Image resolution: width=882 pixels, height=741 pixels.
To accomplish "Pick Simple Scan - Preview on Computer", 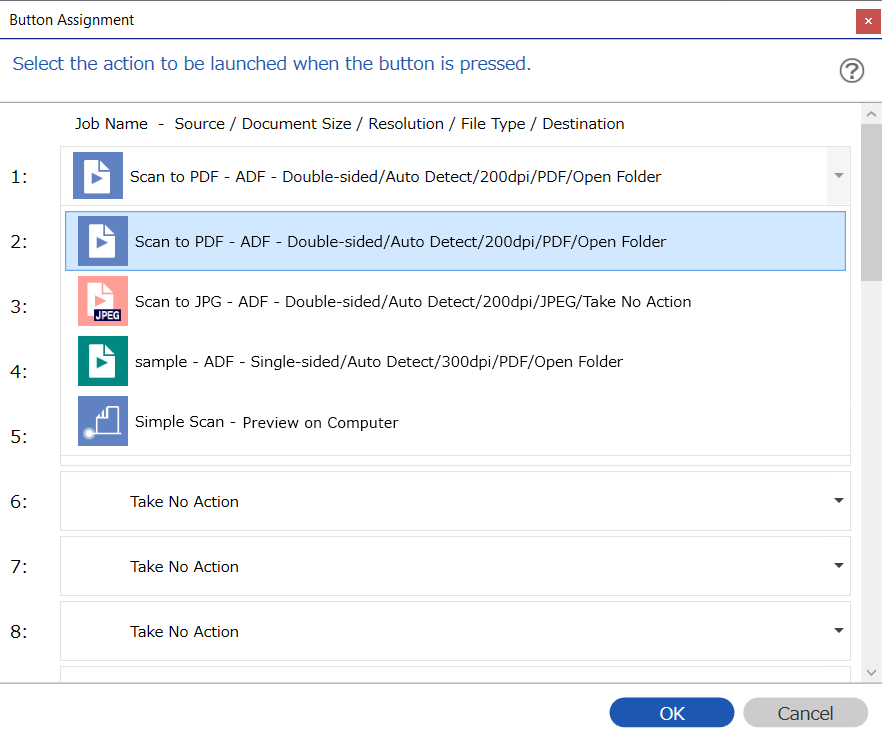I will (456, 421).
